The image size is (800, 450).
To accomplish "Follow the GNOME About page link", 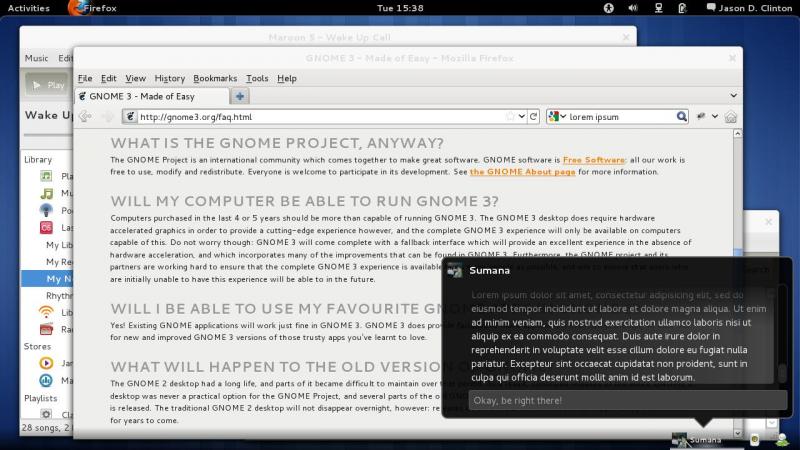I will [522, 172].
